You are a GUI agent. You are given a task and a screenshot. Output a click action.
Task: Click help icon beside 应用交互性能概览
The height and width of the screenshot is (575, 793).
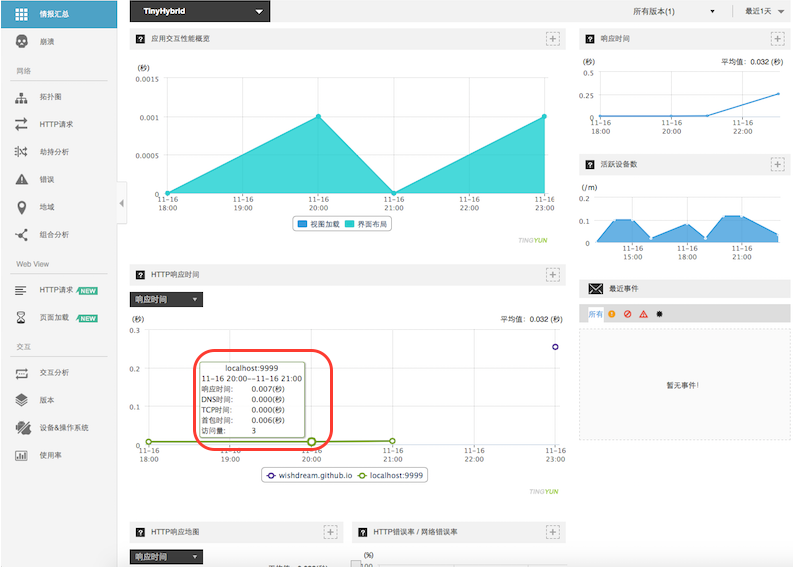[x=140, y=39]
